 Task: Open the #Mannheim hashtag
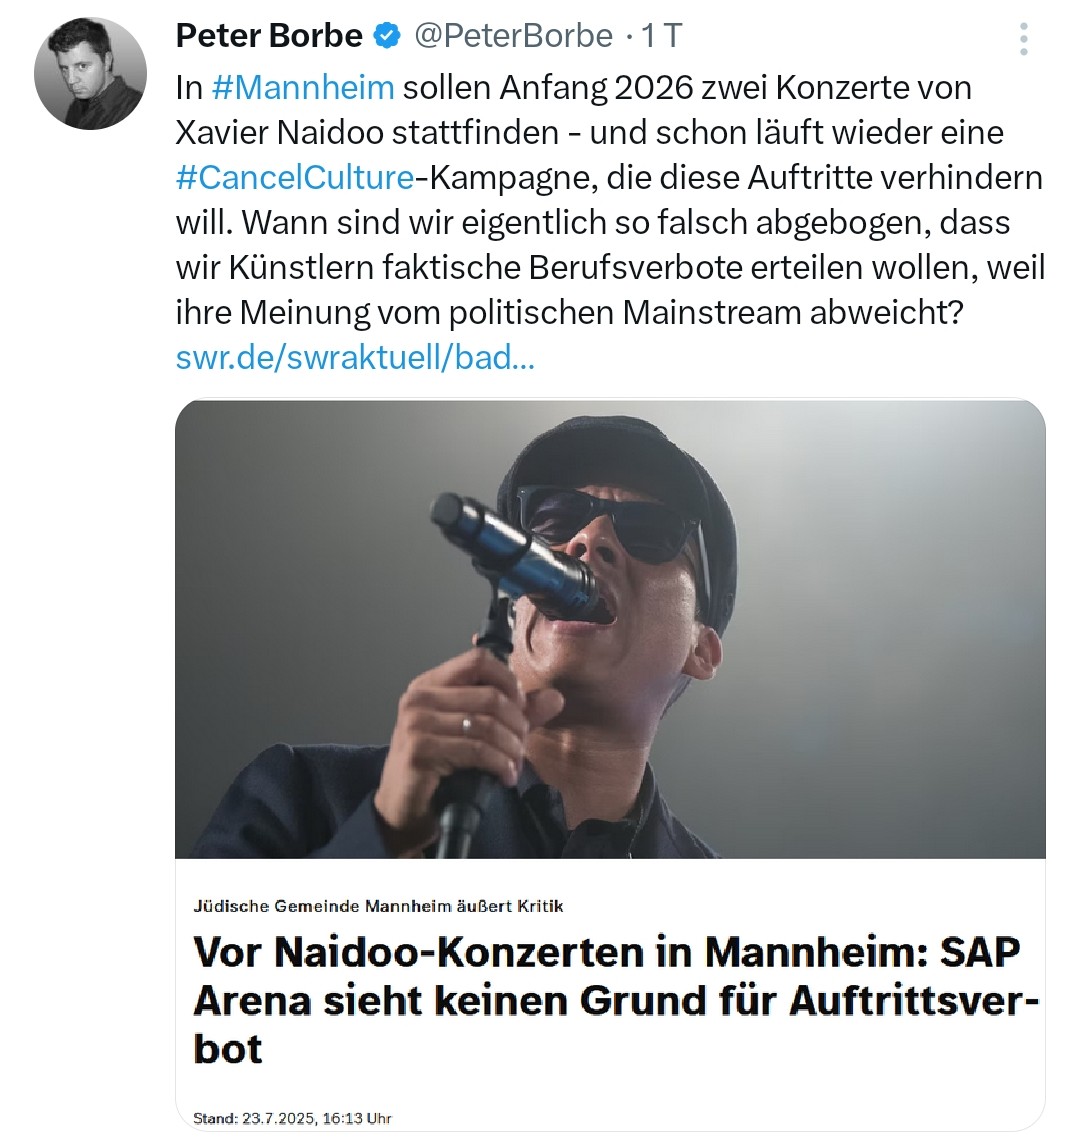pyautogui.click(x=304, y=88)
